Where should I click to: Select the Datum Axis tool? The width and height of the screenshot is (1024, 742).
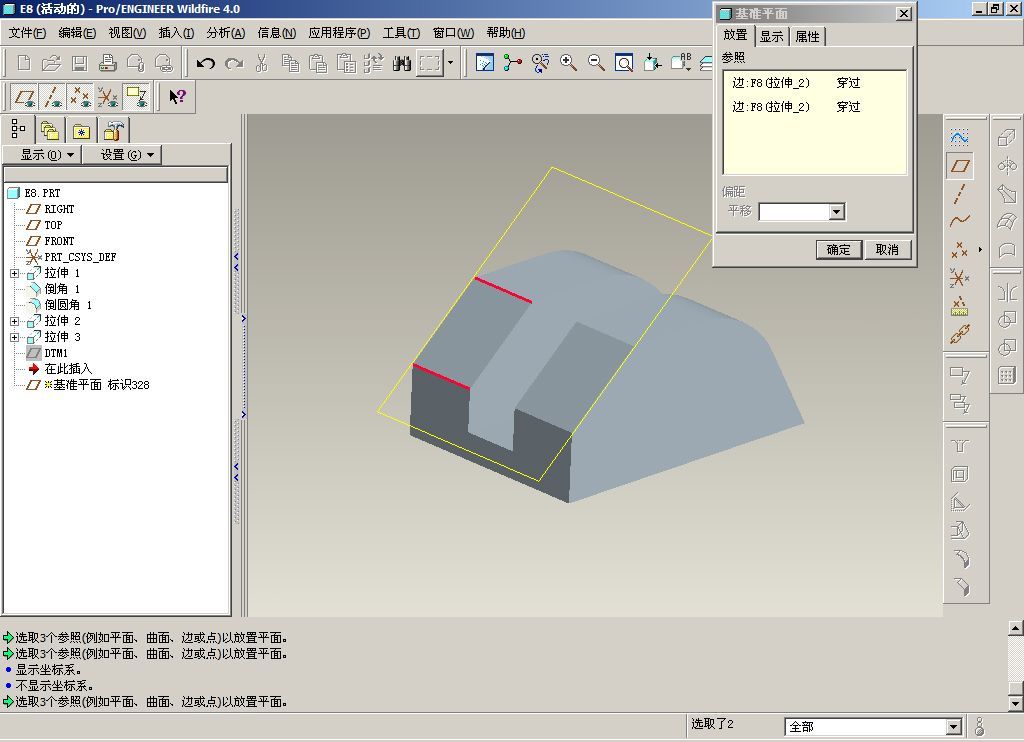click(x=959, y=194)
